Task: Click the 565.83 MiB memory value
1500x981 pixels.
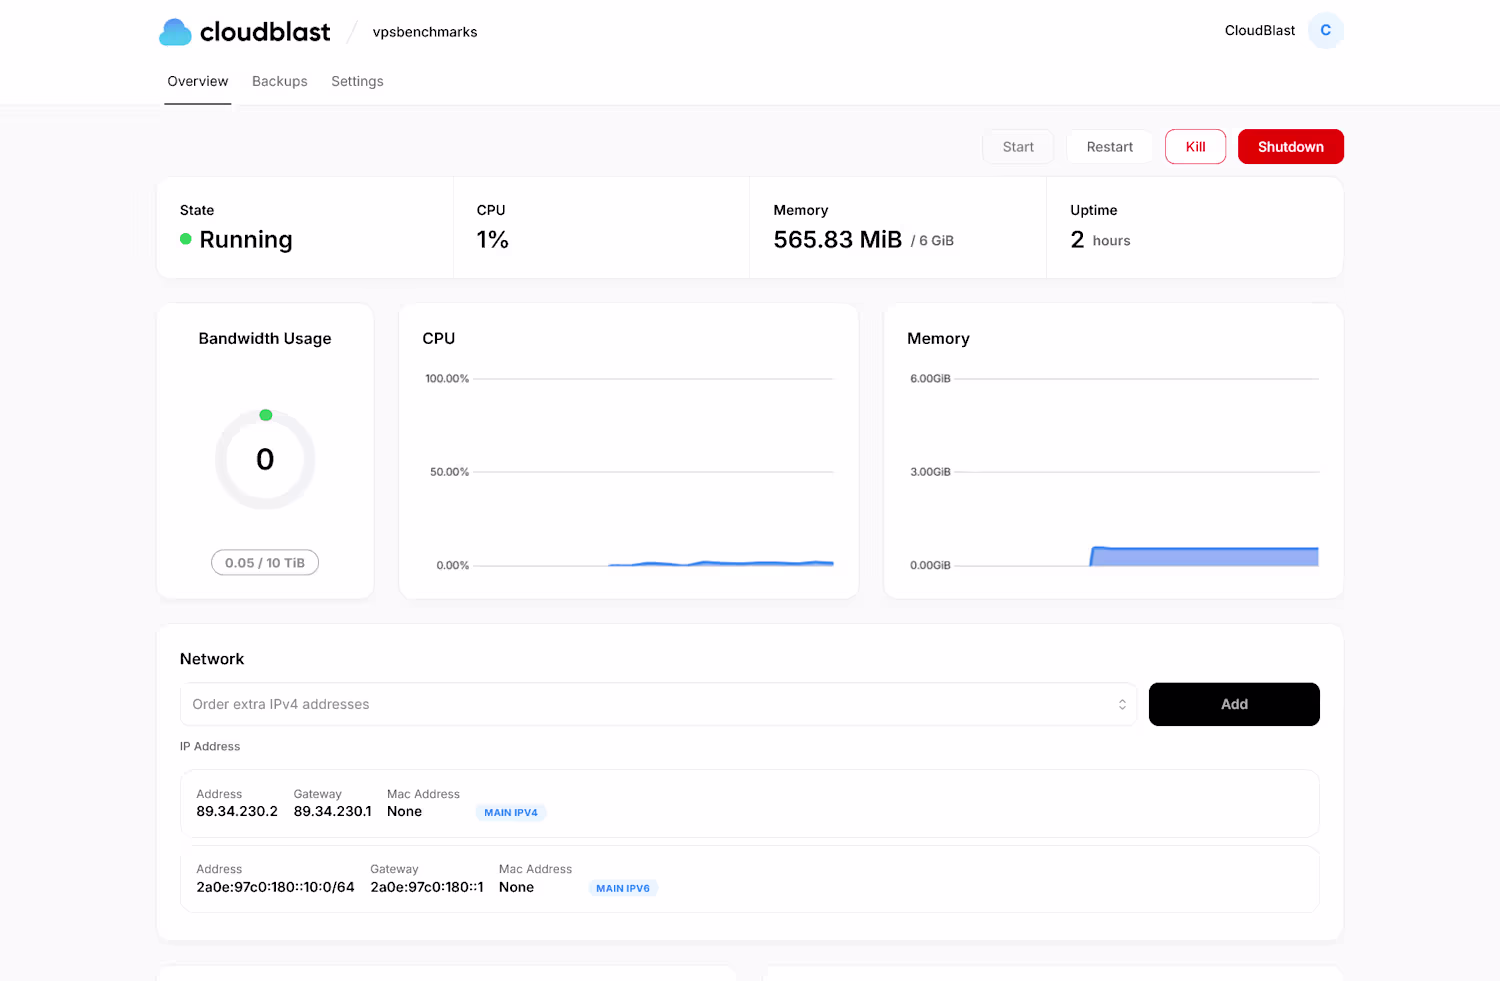Action: pos(838,240)
